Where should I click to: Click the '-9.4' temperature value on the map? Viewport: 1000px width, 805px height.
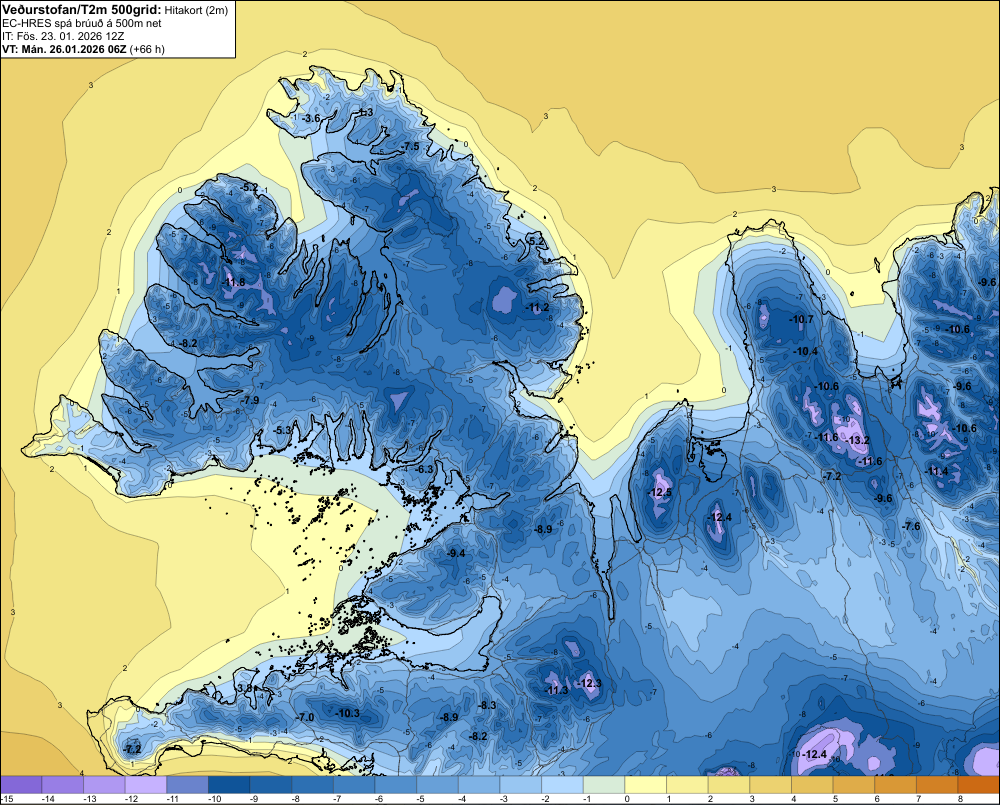click(456, 553)
